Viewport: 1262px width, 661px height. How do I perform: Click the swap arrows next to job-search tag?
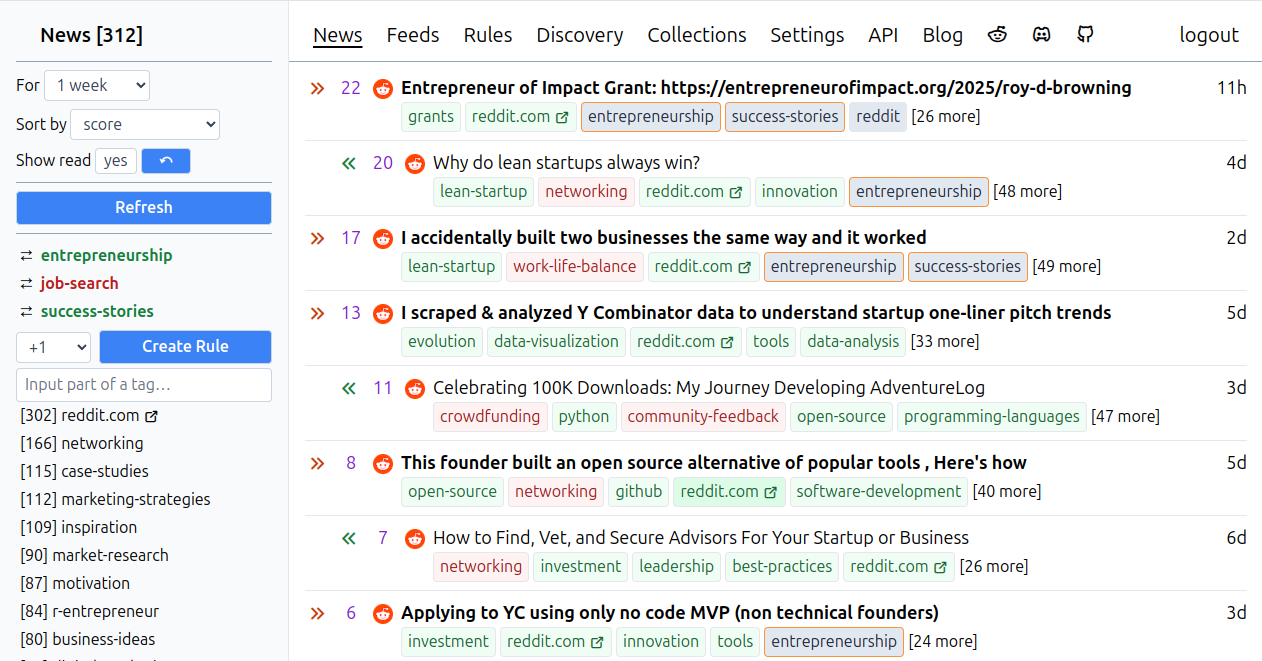pos(26,284)
